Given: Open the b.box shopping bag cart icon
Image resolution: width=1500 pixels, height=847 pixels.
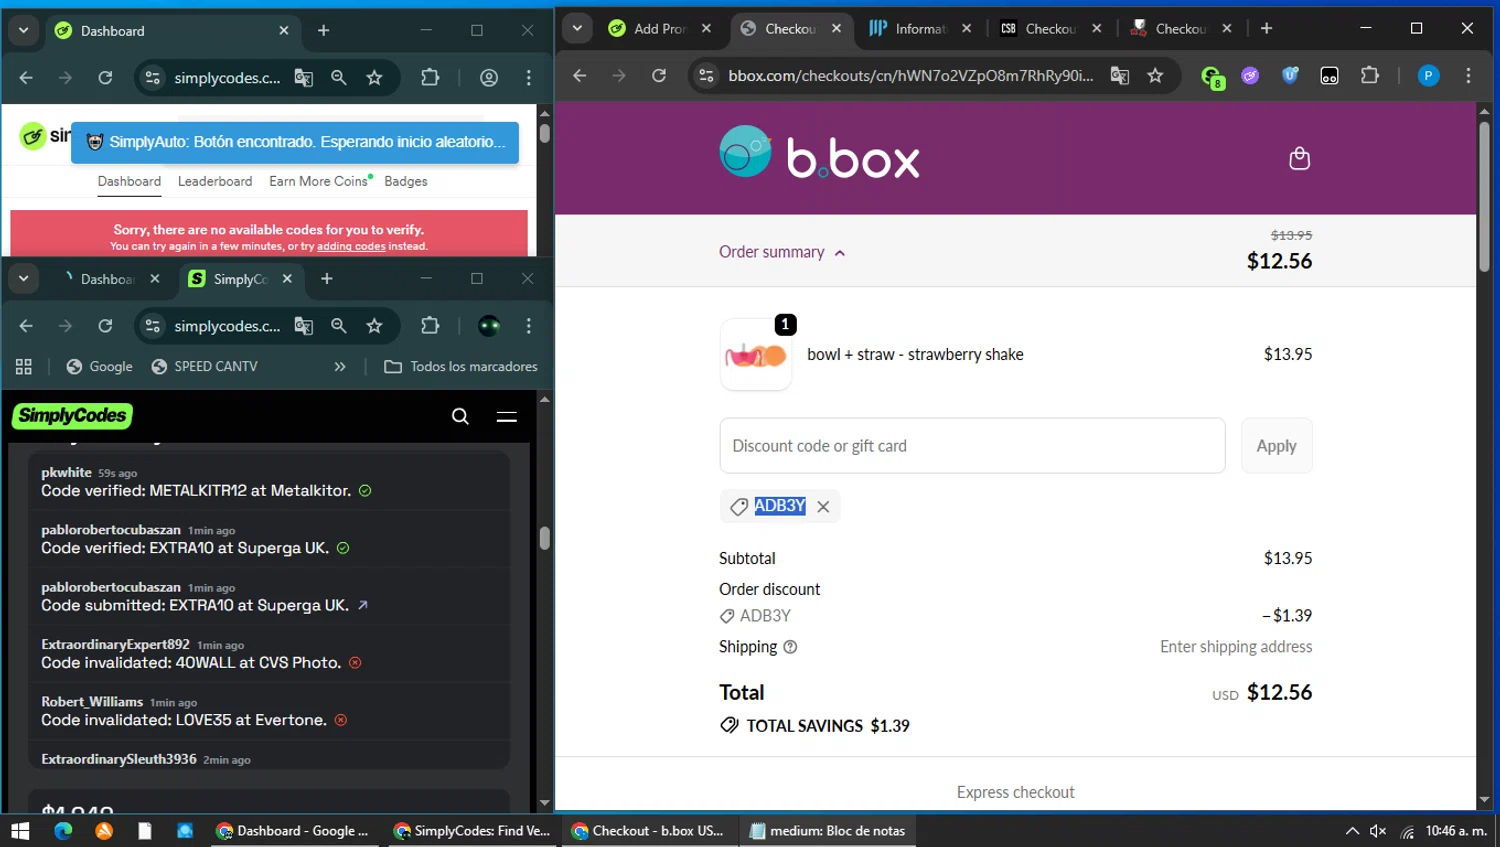Looking at the screenshot, I should pos(1299,158).
